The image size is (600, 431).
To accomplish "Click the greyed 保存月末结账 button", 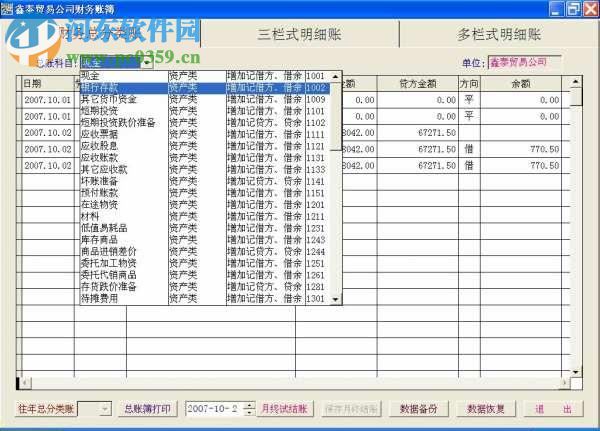I will click(x=352, y=409).
